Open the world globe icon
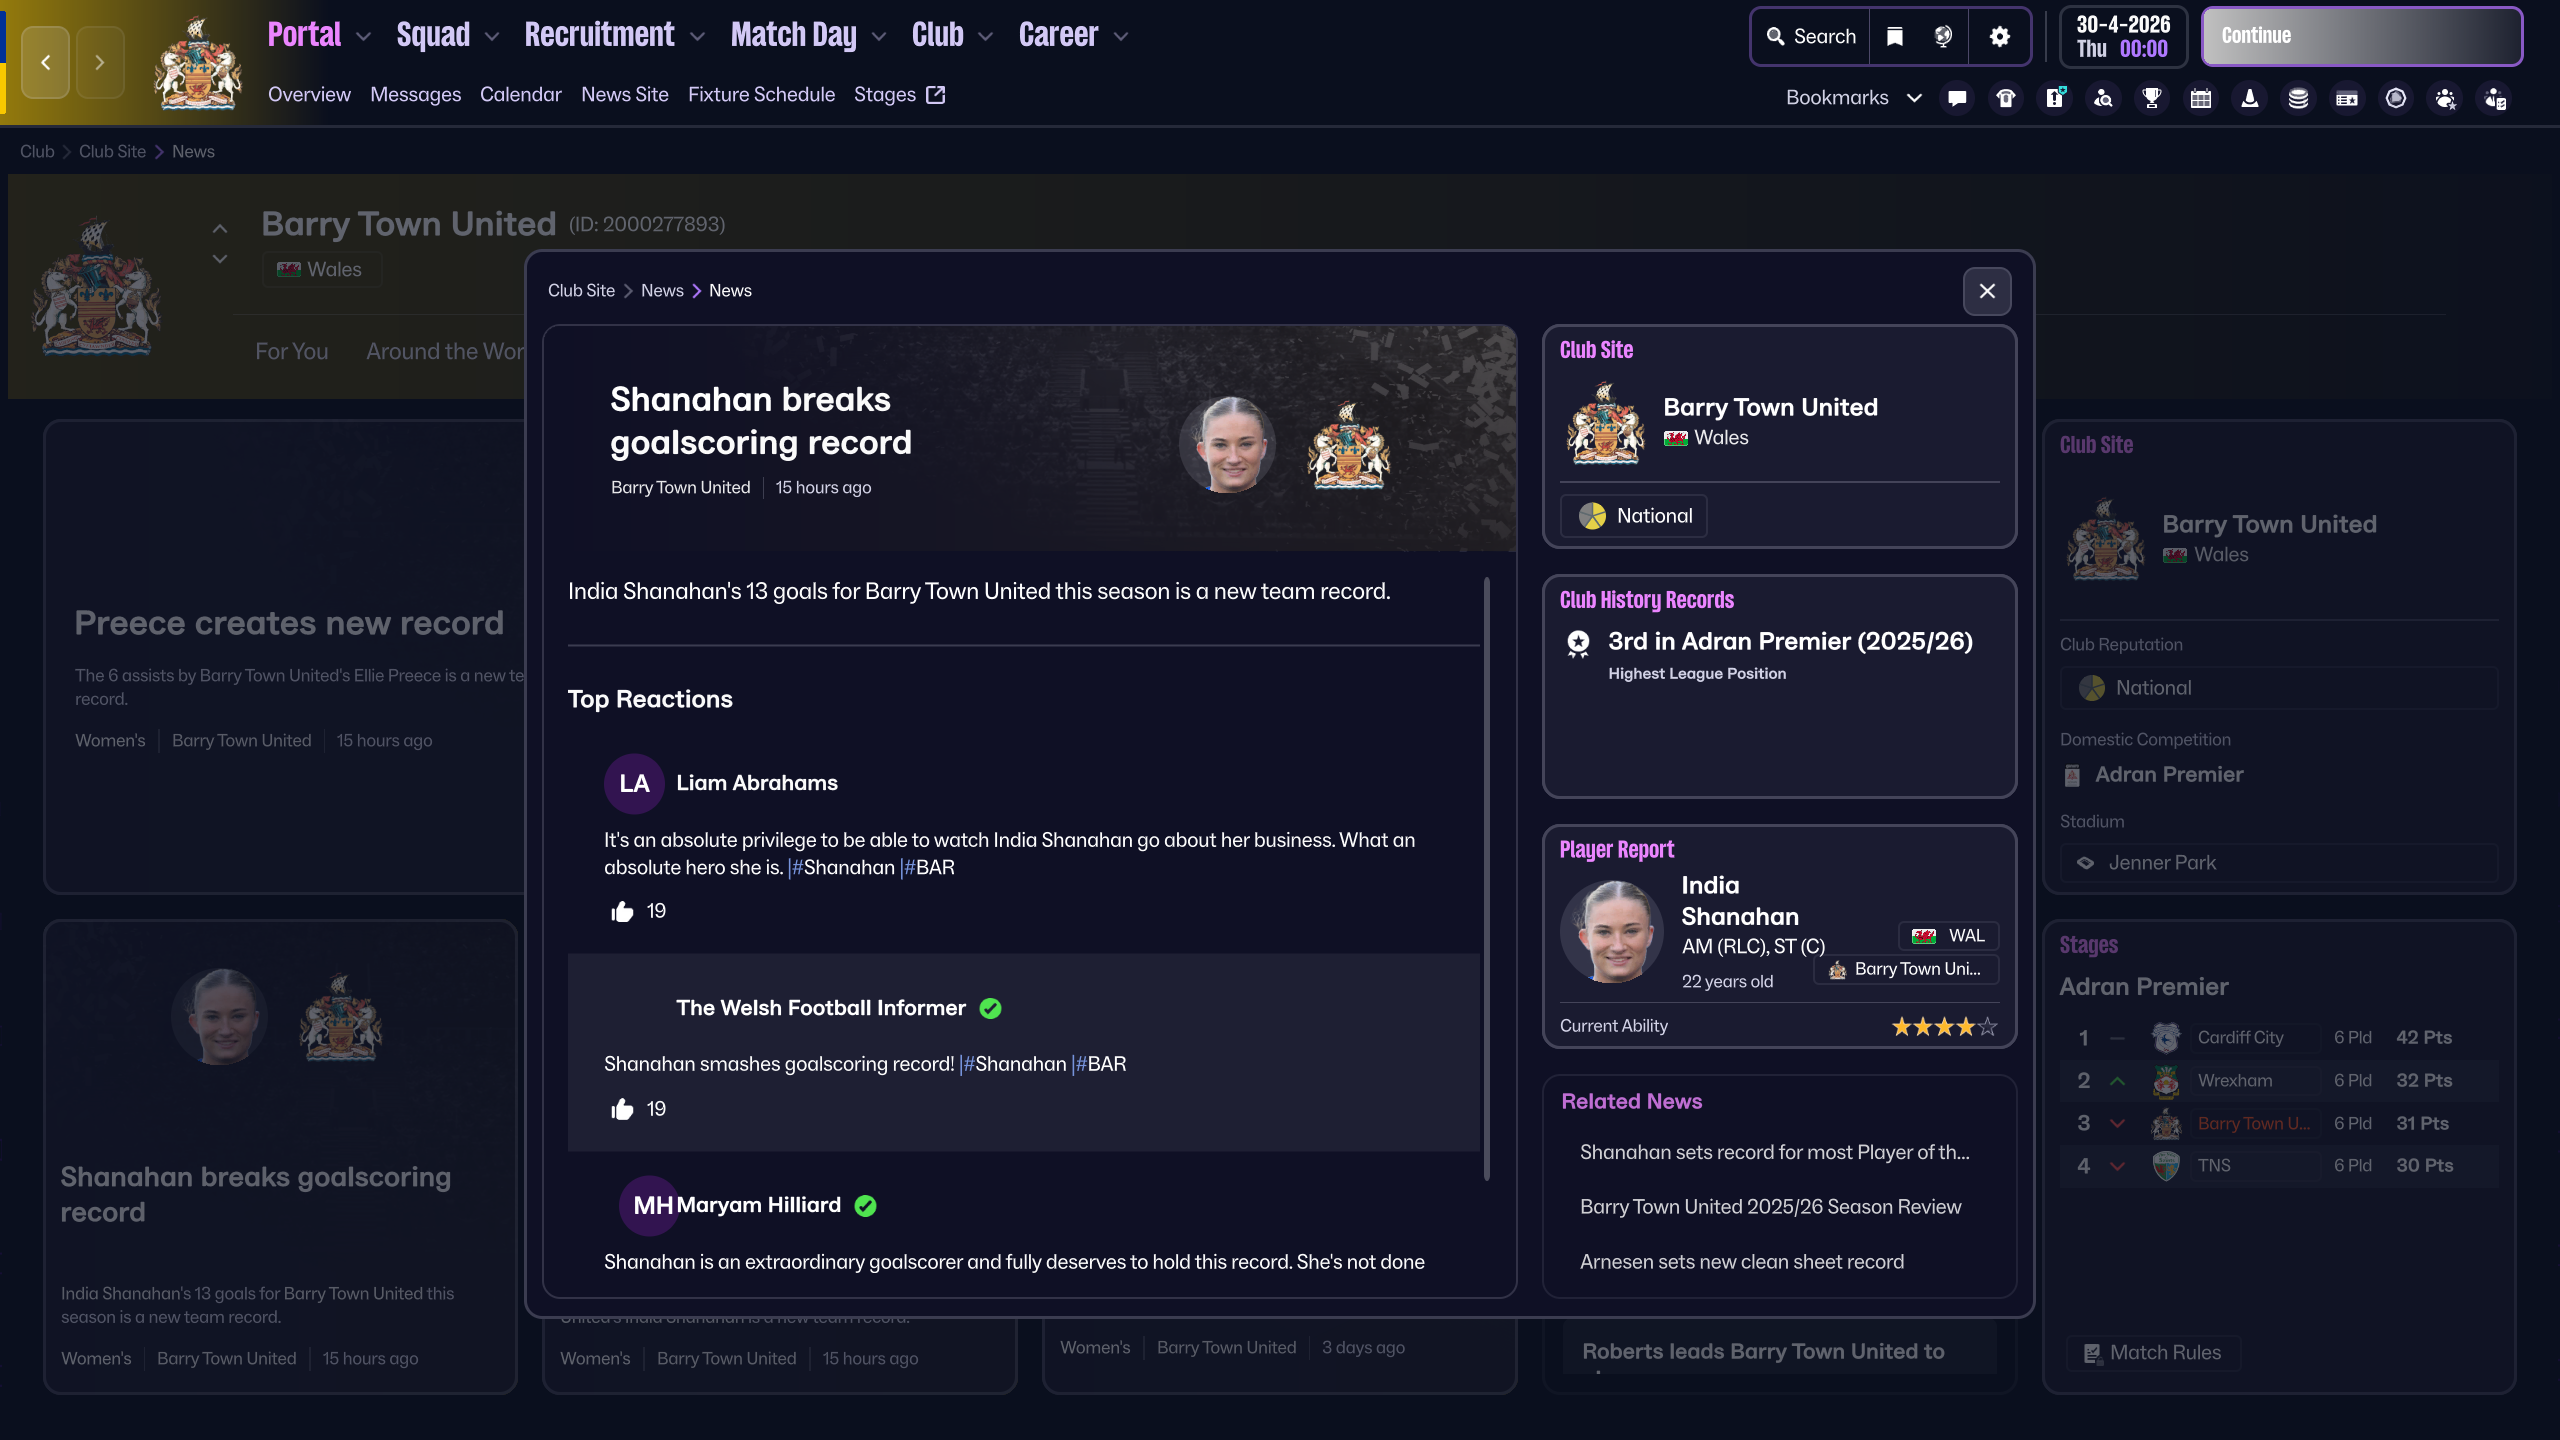Image resolution: width=2560 pixels, height=1440 pixels. point(1943,37)
